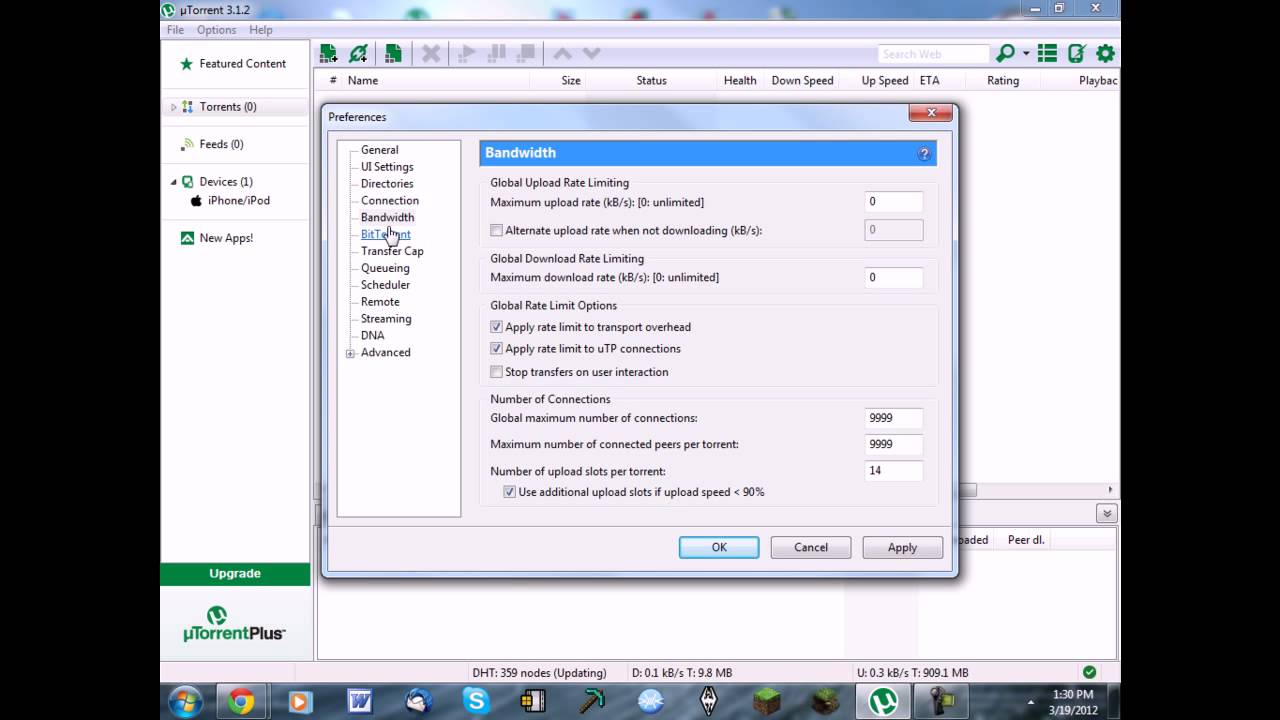
Task: Click the Stop torrent icon
Action: (527, 54)
